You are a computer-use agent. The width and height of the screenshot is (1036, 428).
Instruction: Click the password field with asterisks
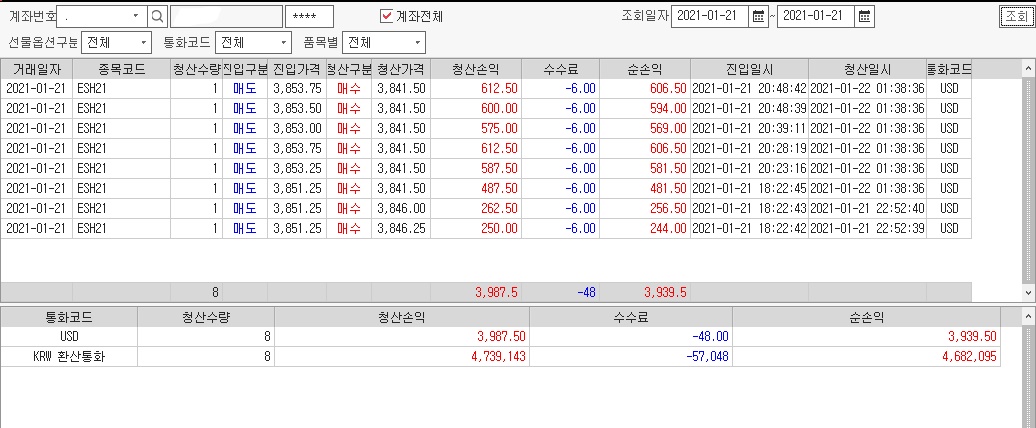pyautogui.click(x=309, y=17)
